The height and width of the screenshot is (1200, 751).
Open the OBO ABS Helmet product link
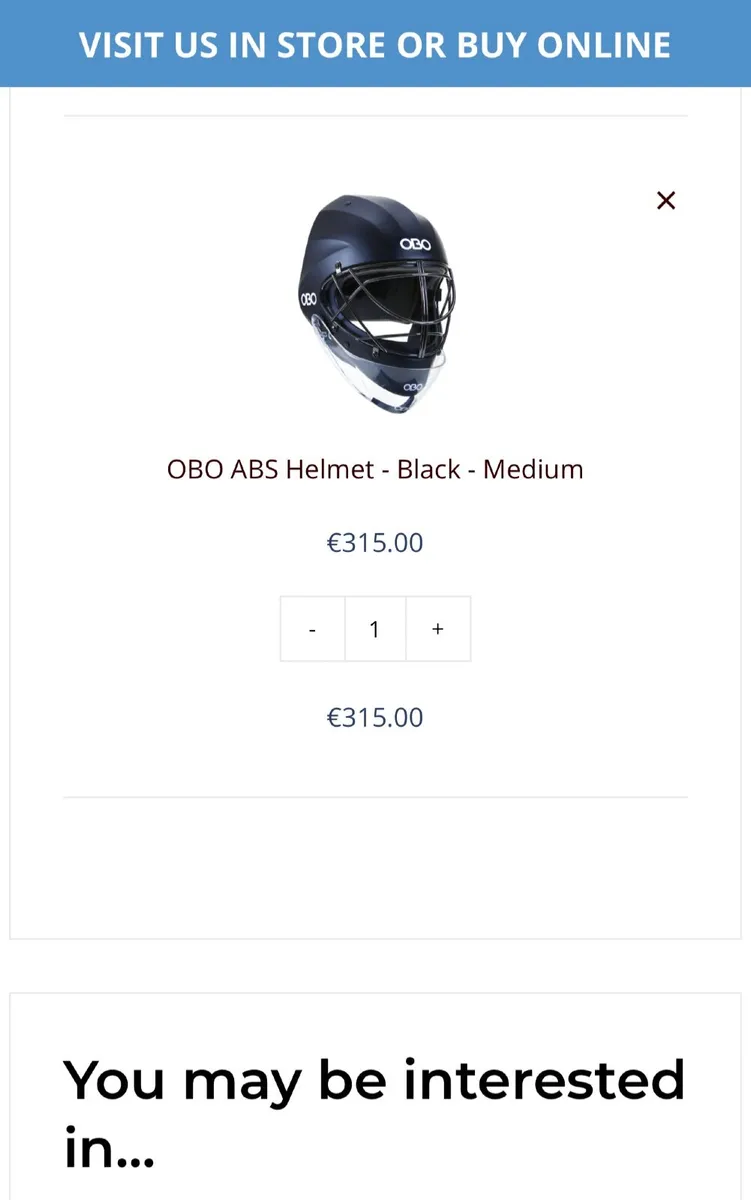click(x=375, y=469)
